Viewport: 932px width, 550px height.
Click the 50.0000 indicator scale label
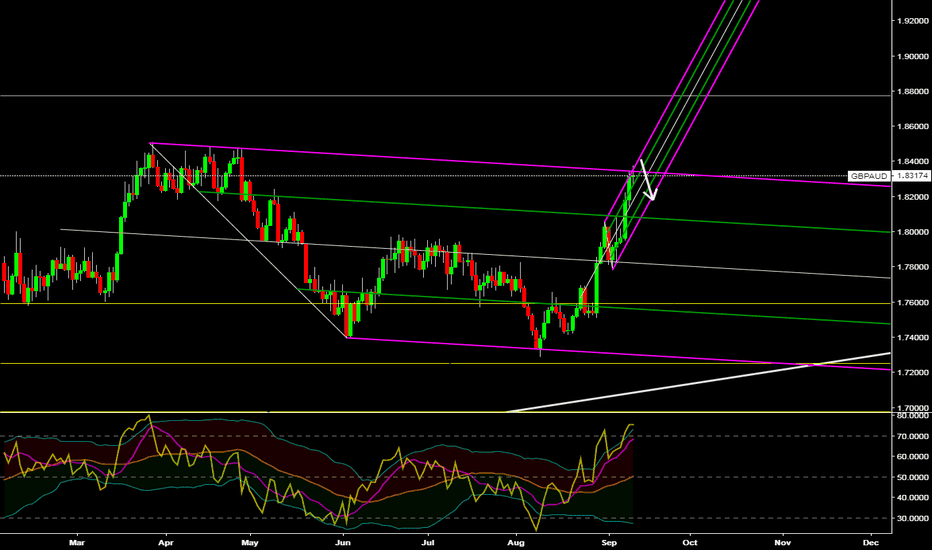[912, 477]
